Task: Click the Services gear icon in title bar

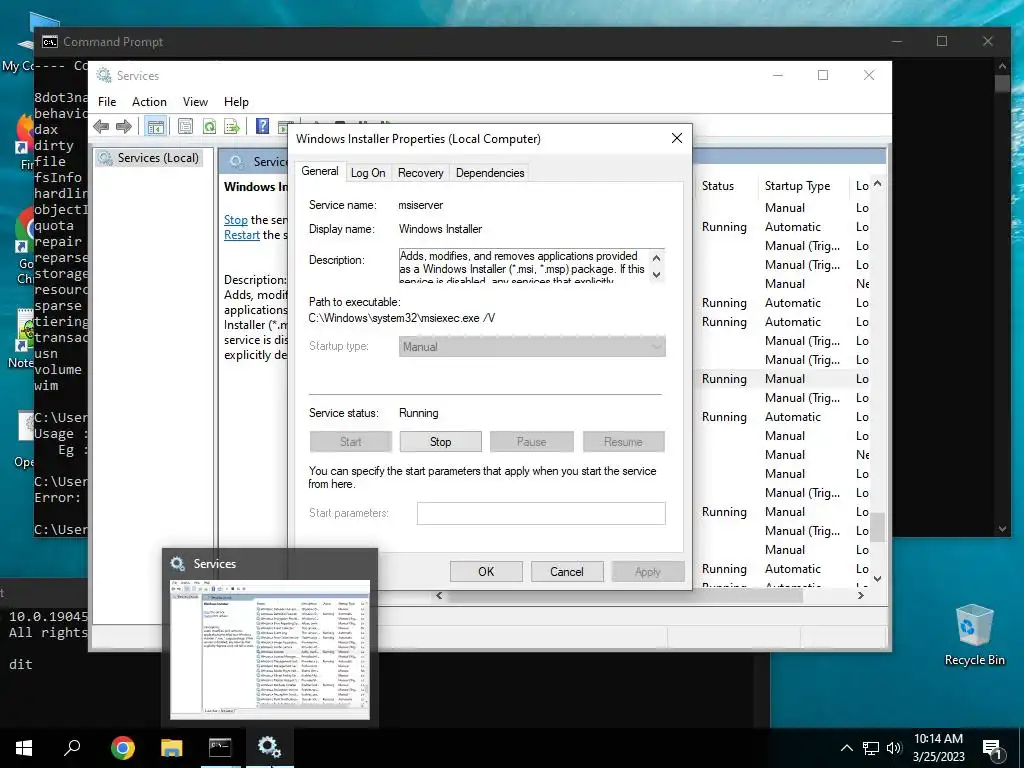Action: [x=104, y=75]
